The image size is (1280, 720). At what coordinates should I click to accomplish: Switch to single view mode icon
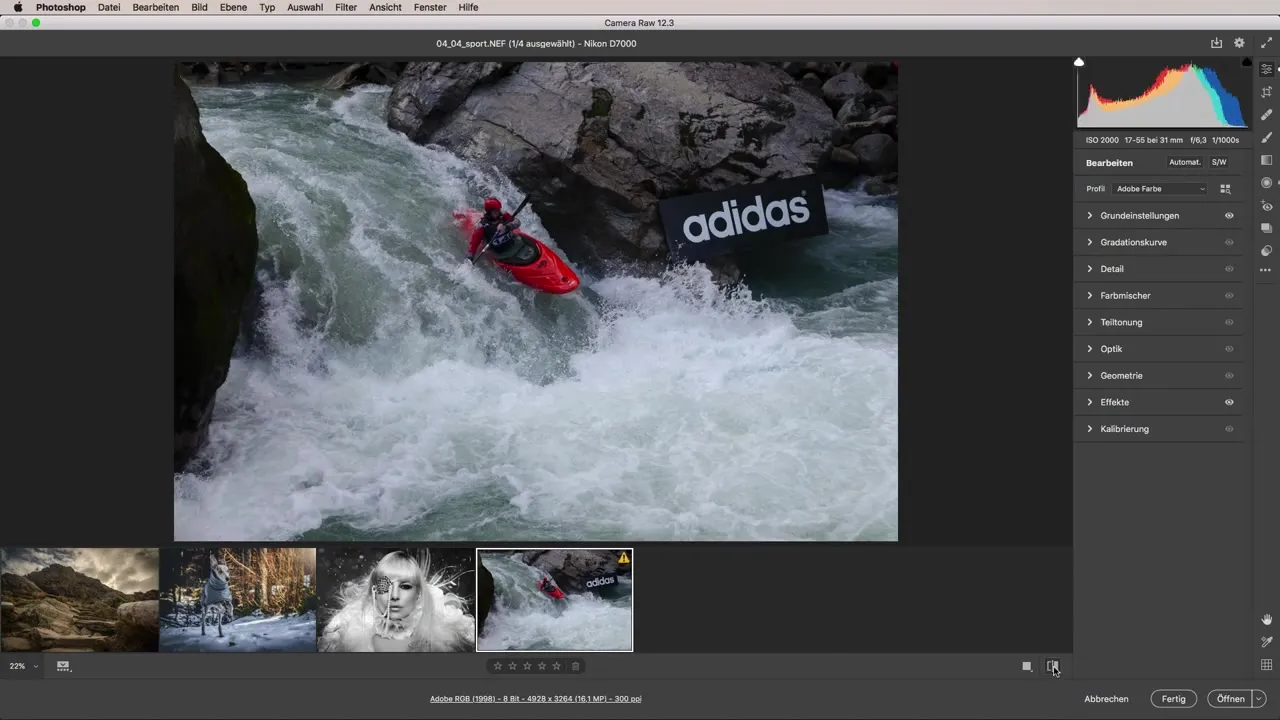(1026, 666)
